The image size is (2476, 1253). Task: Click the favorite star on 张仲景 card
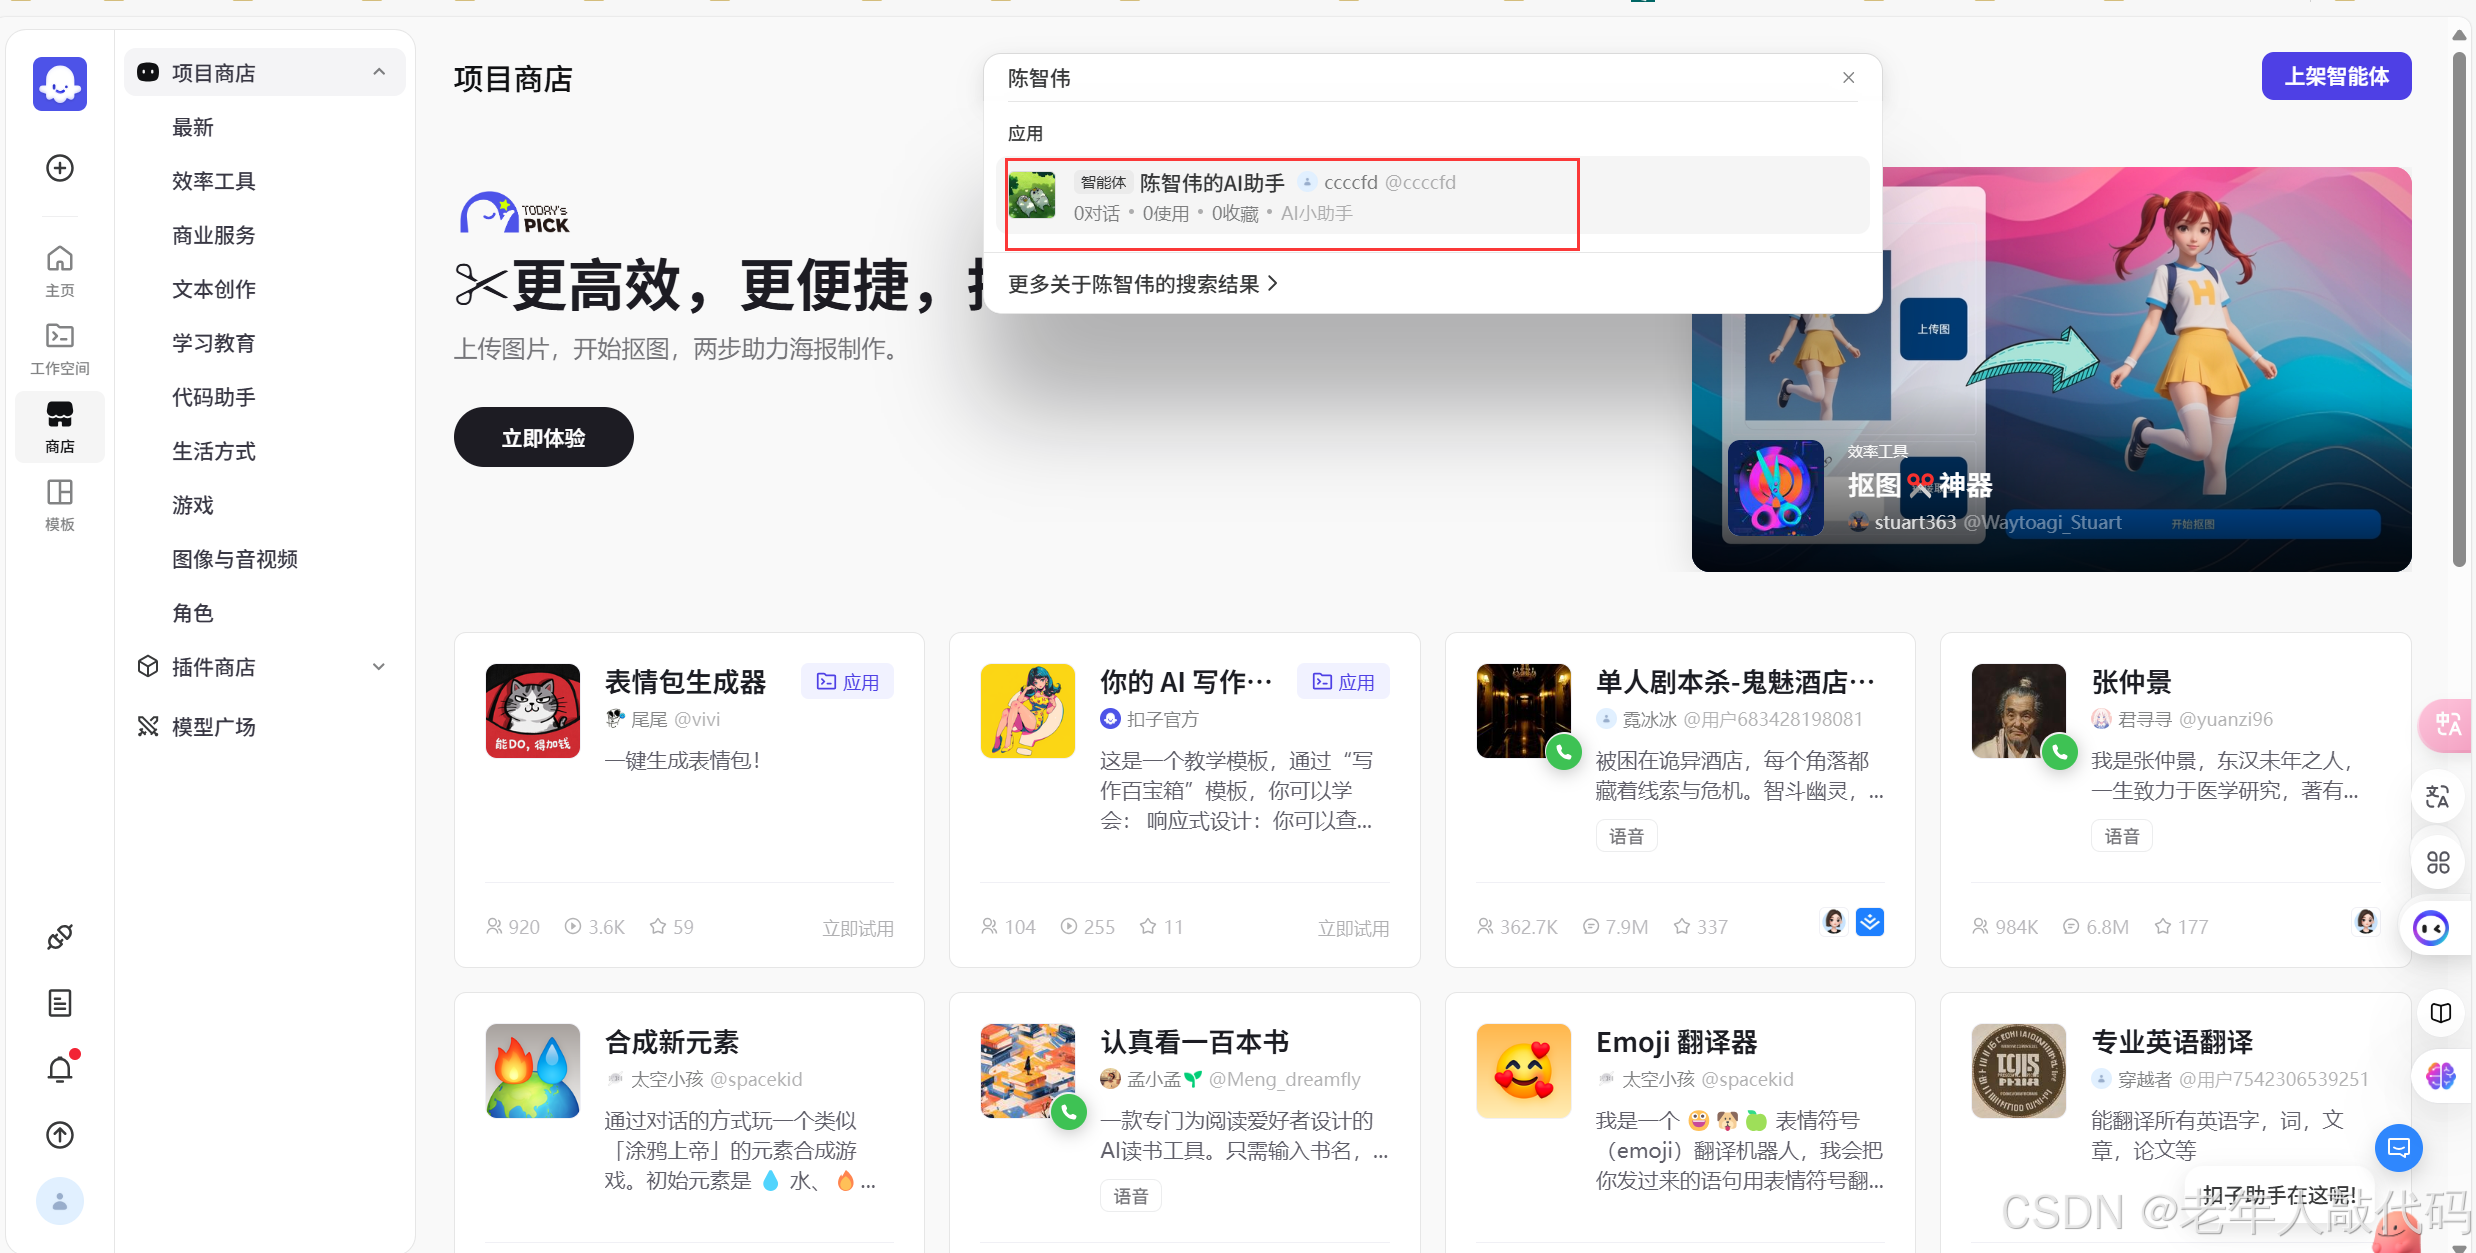[2163, 927]
